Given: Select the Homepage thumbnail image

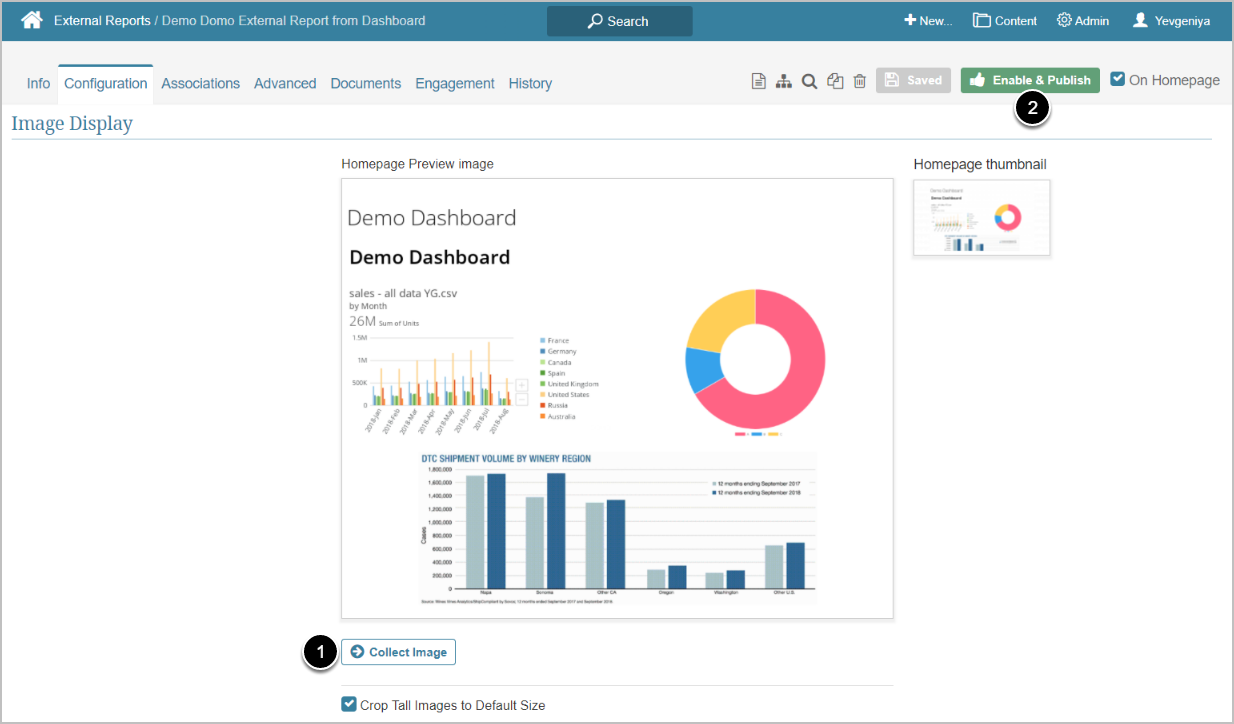Looking at the screenshot, I should 981,217.
